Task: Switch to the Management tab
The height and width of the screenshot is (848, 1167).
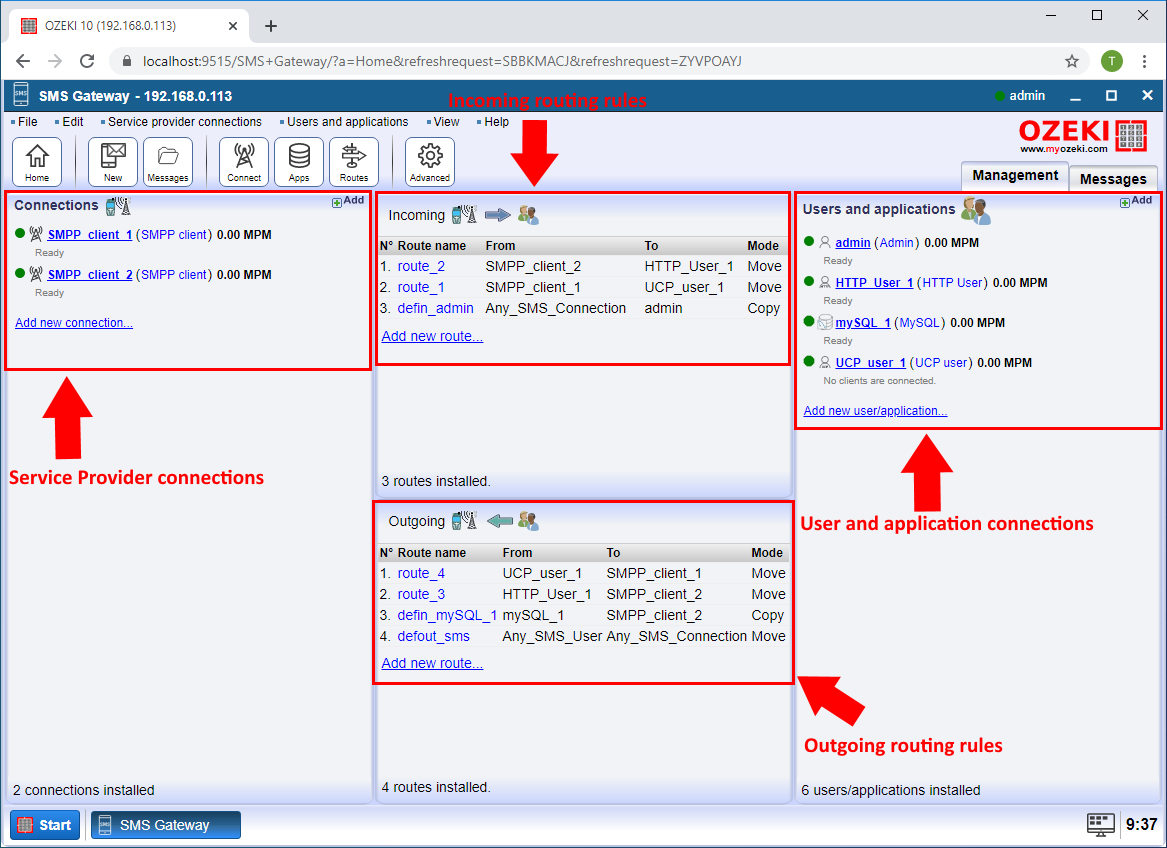Action: 1015,176
